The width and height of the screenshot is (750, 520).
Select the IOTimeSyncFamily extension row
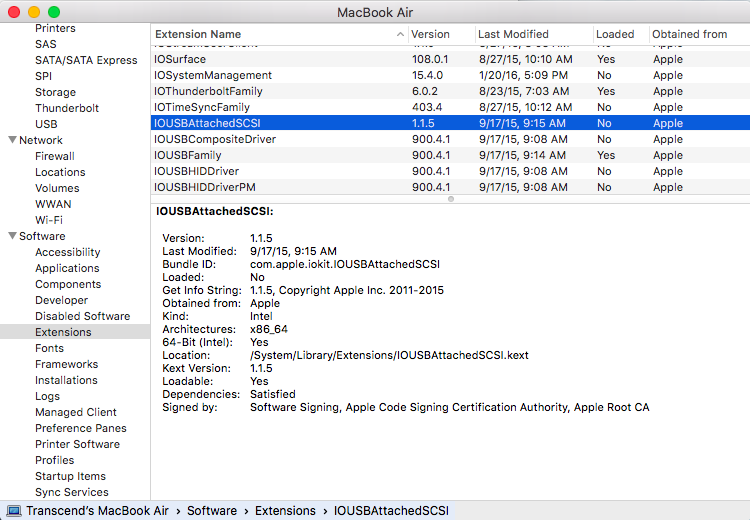pyautogui.click(x=450, y=107)
